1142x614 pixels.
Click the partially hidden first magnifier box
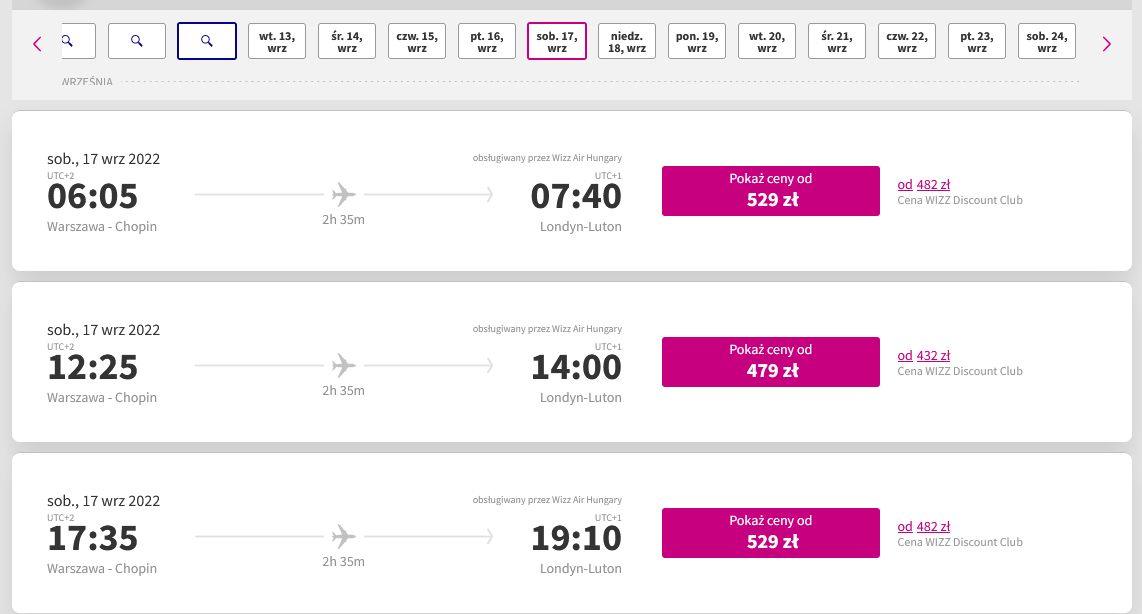79,41
